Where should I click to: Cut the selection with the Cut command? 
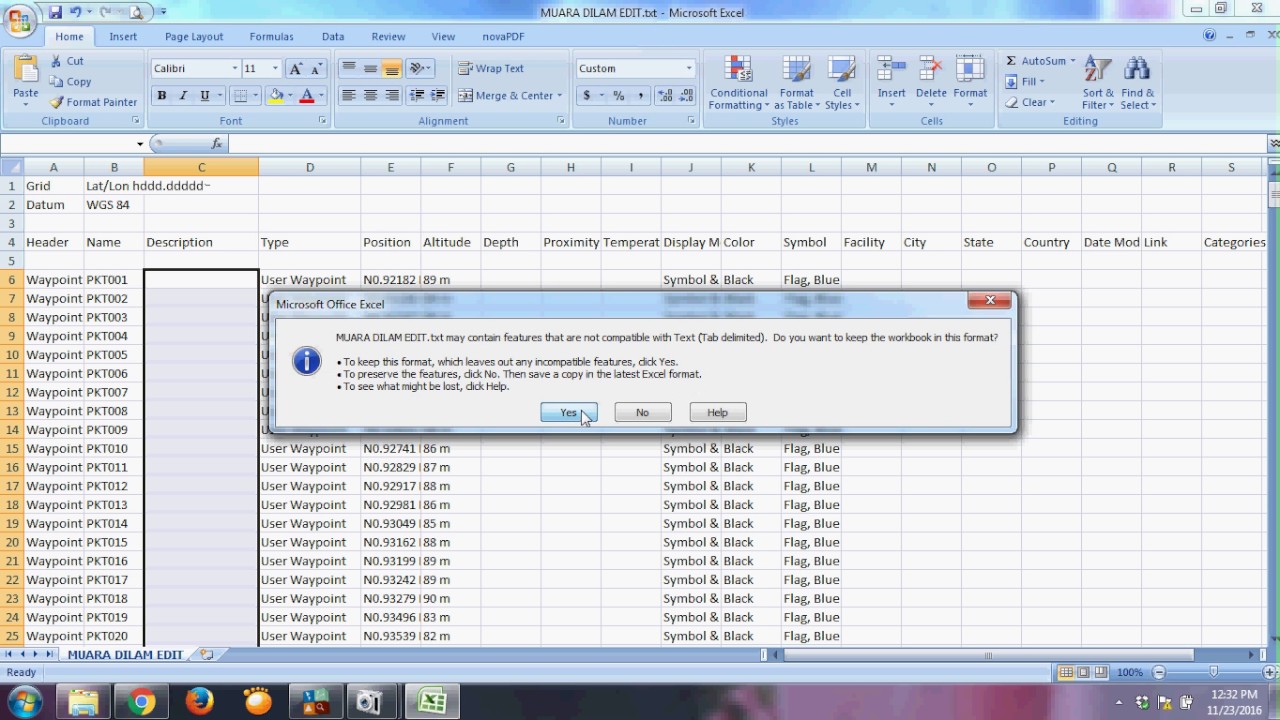click(x=66, y=61)
